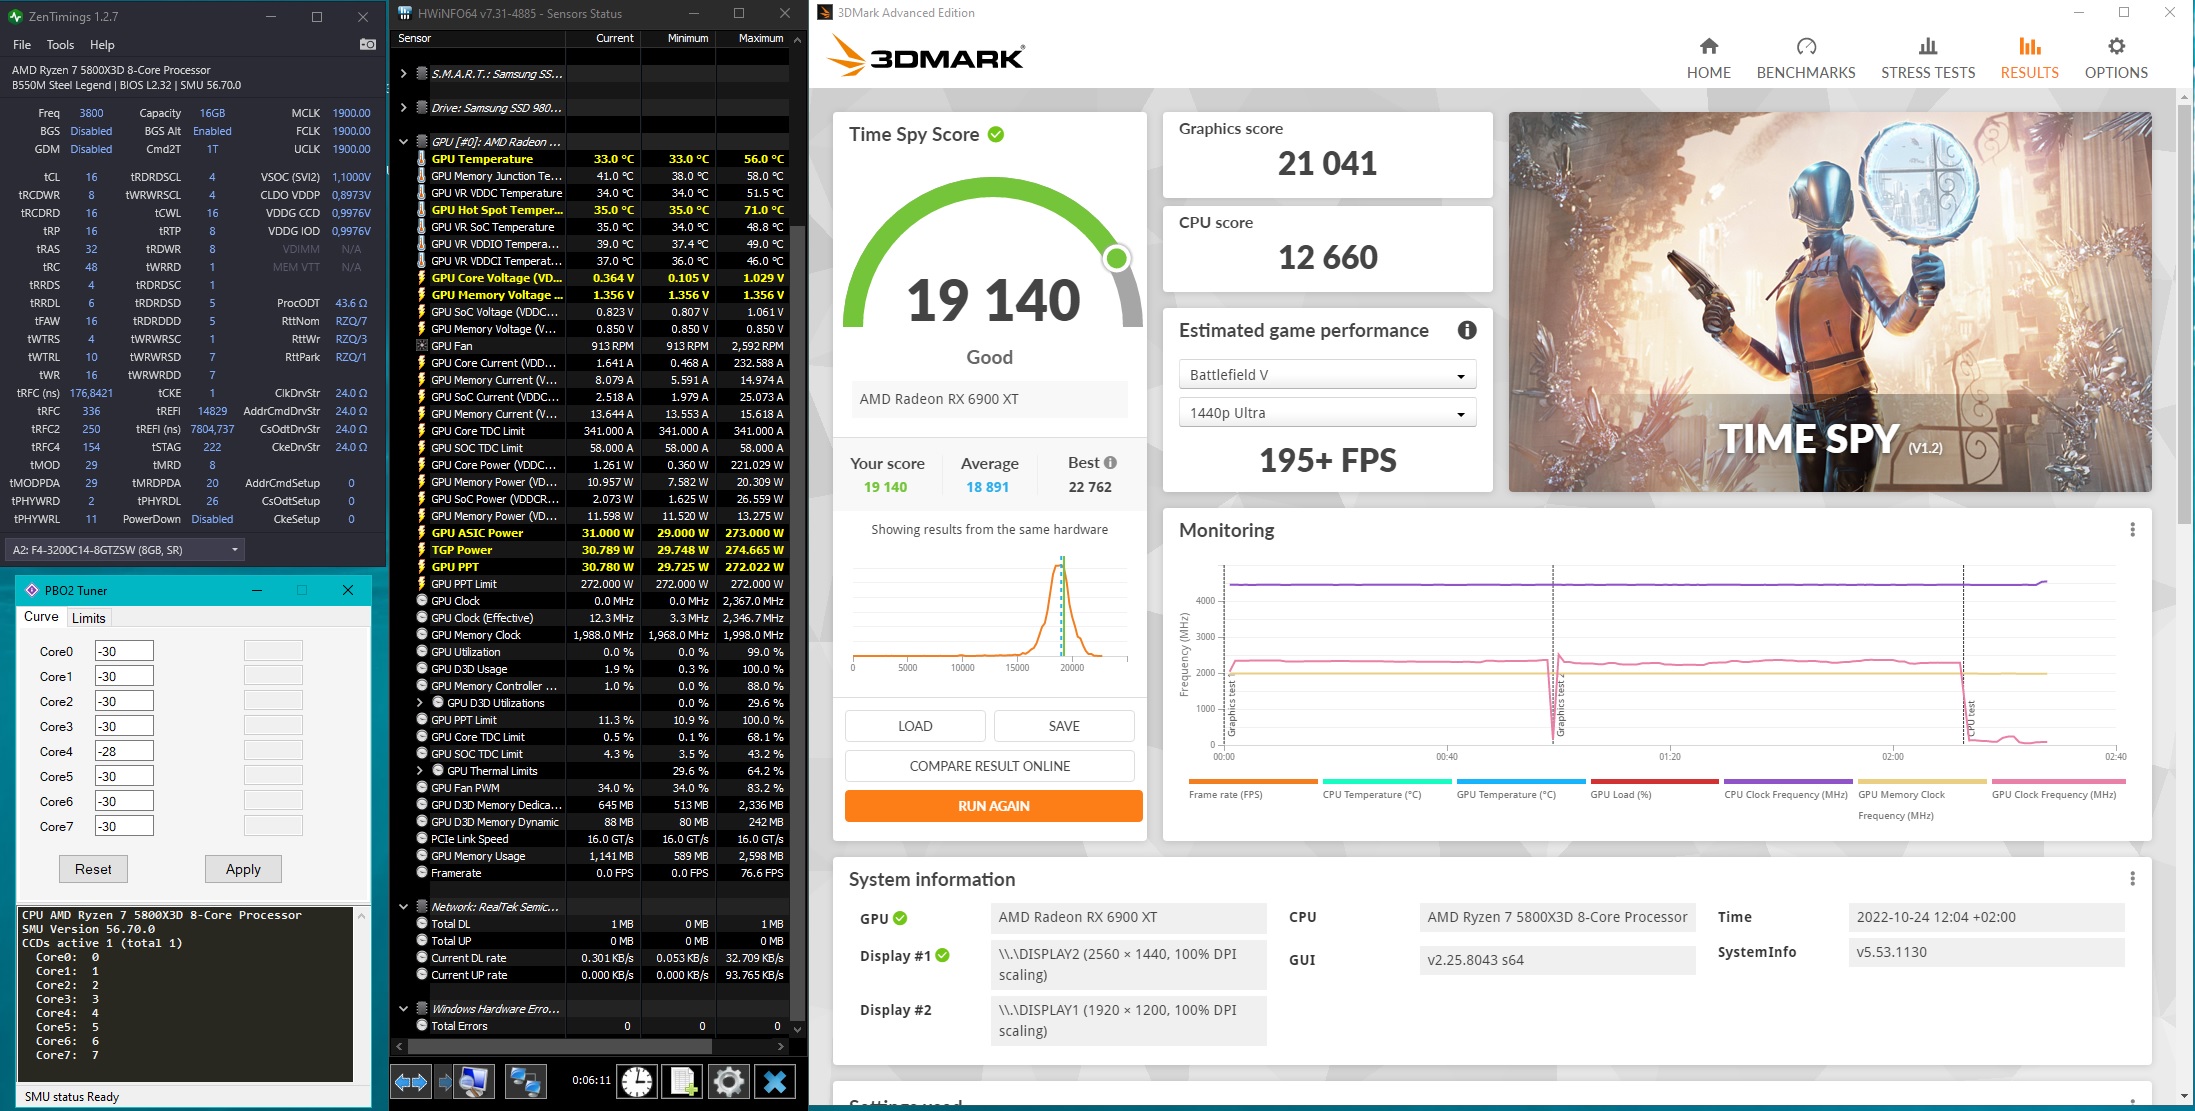
Task: Click the Core4 curve value field
Action: [123, 751]
